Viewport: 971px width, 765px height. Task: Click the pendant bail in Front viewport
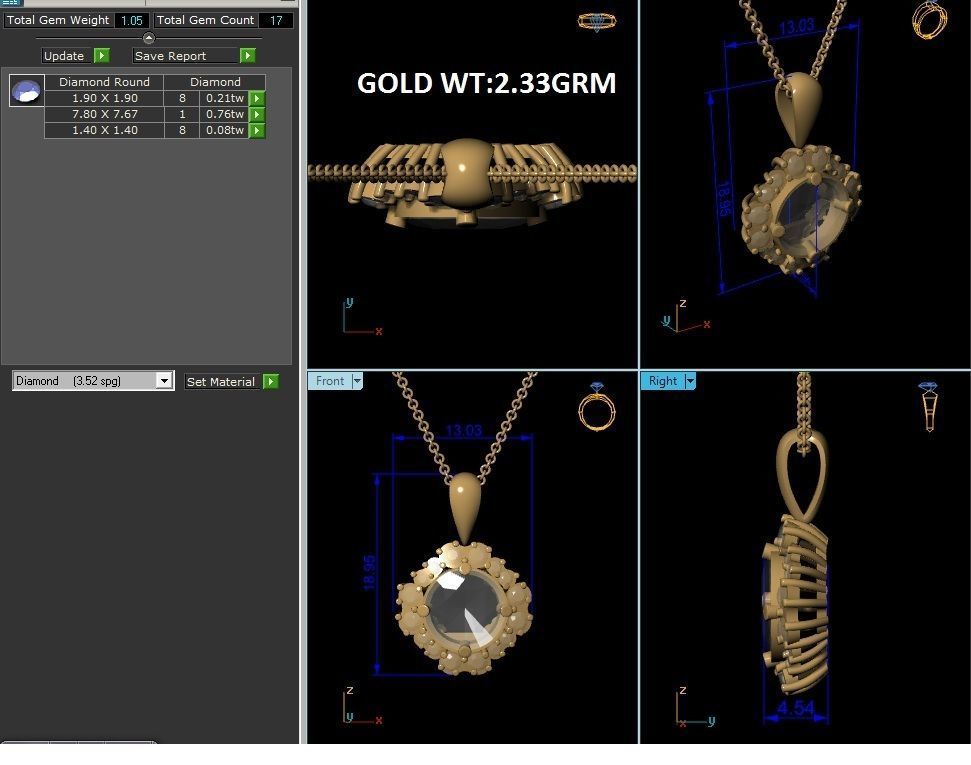464,508
